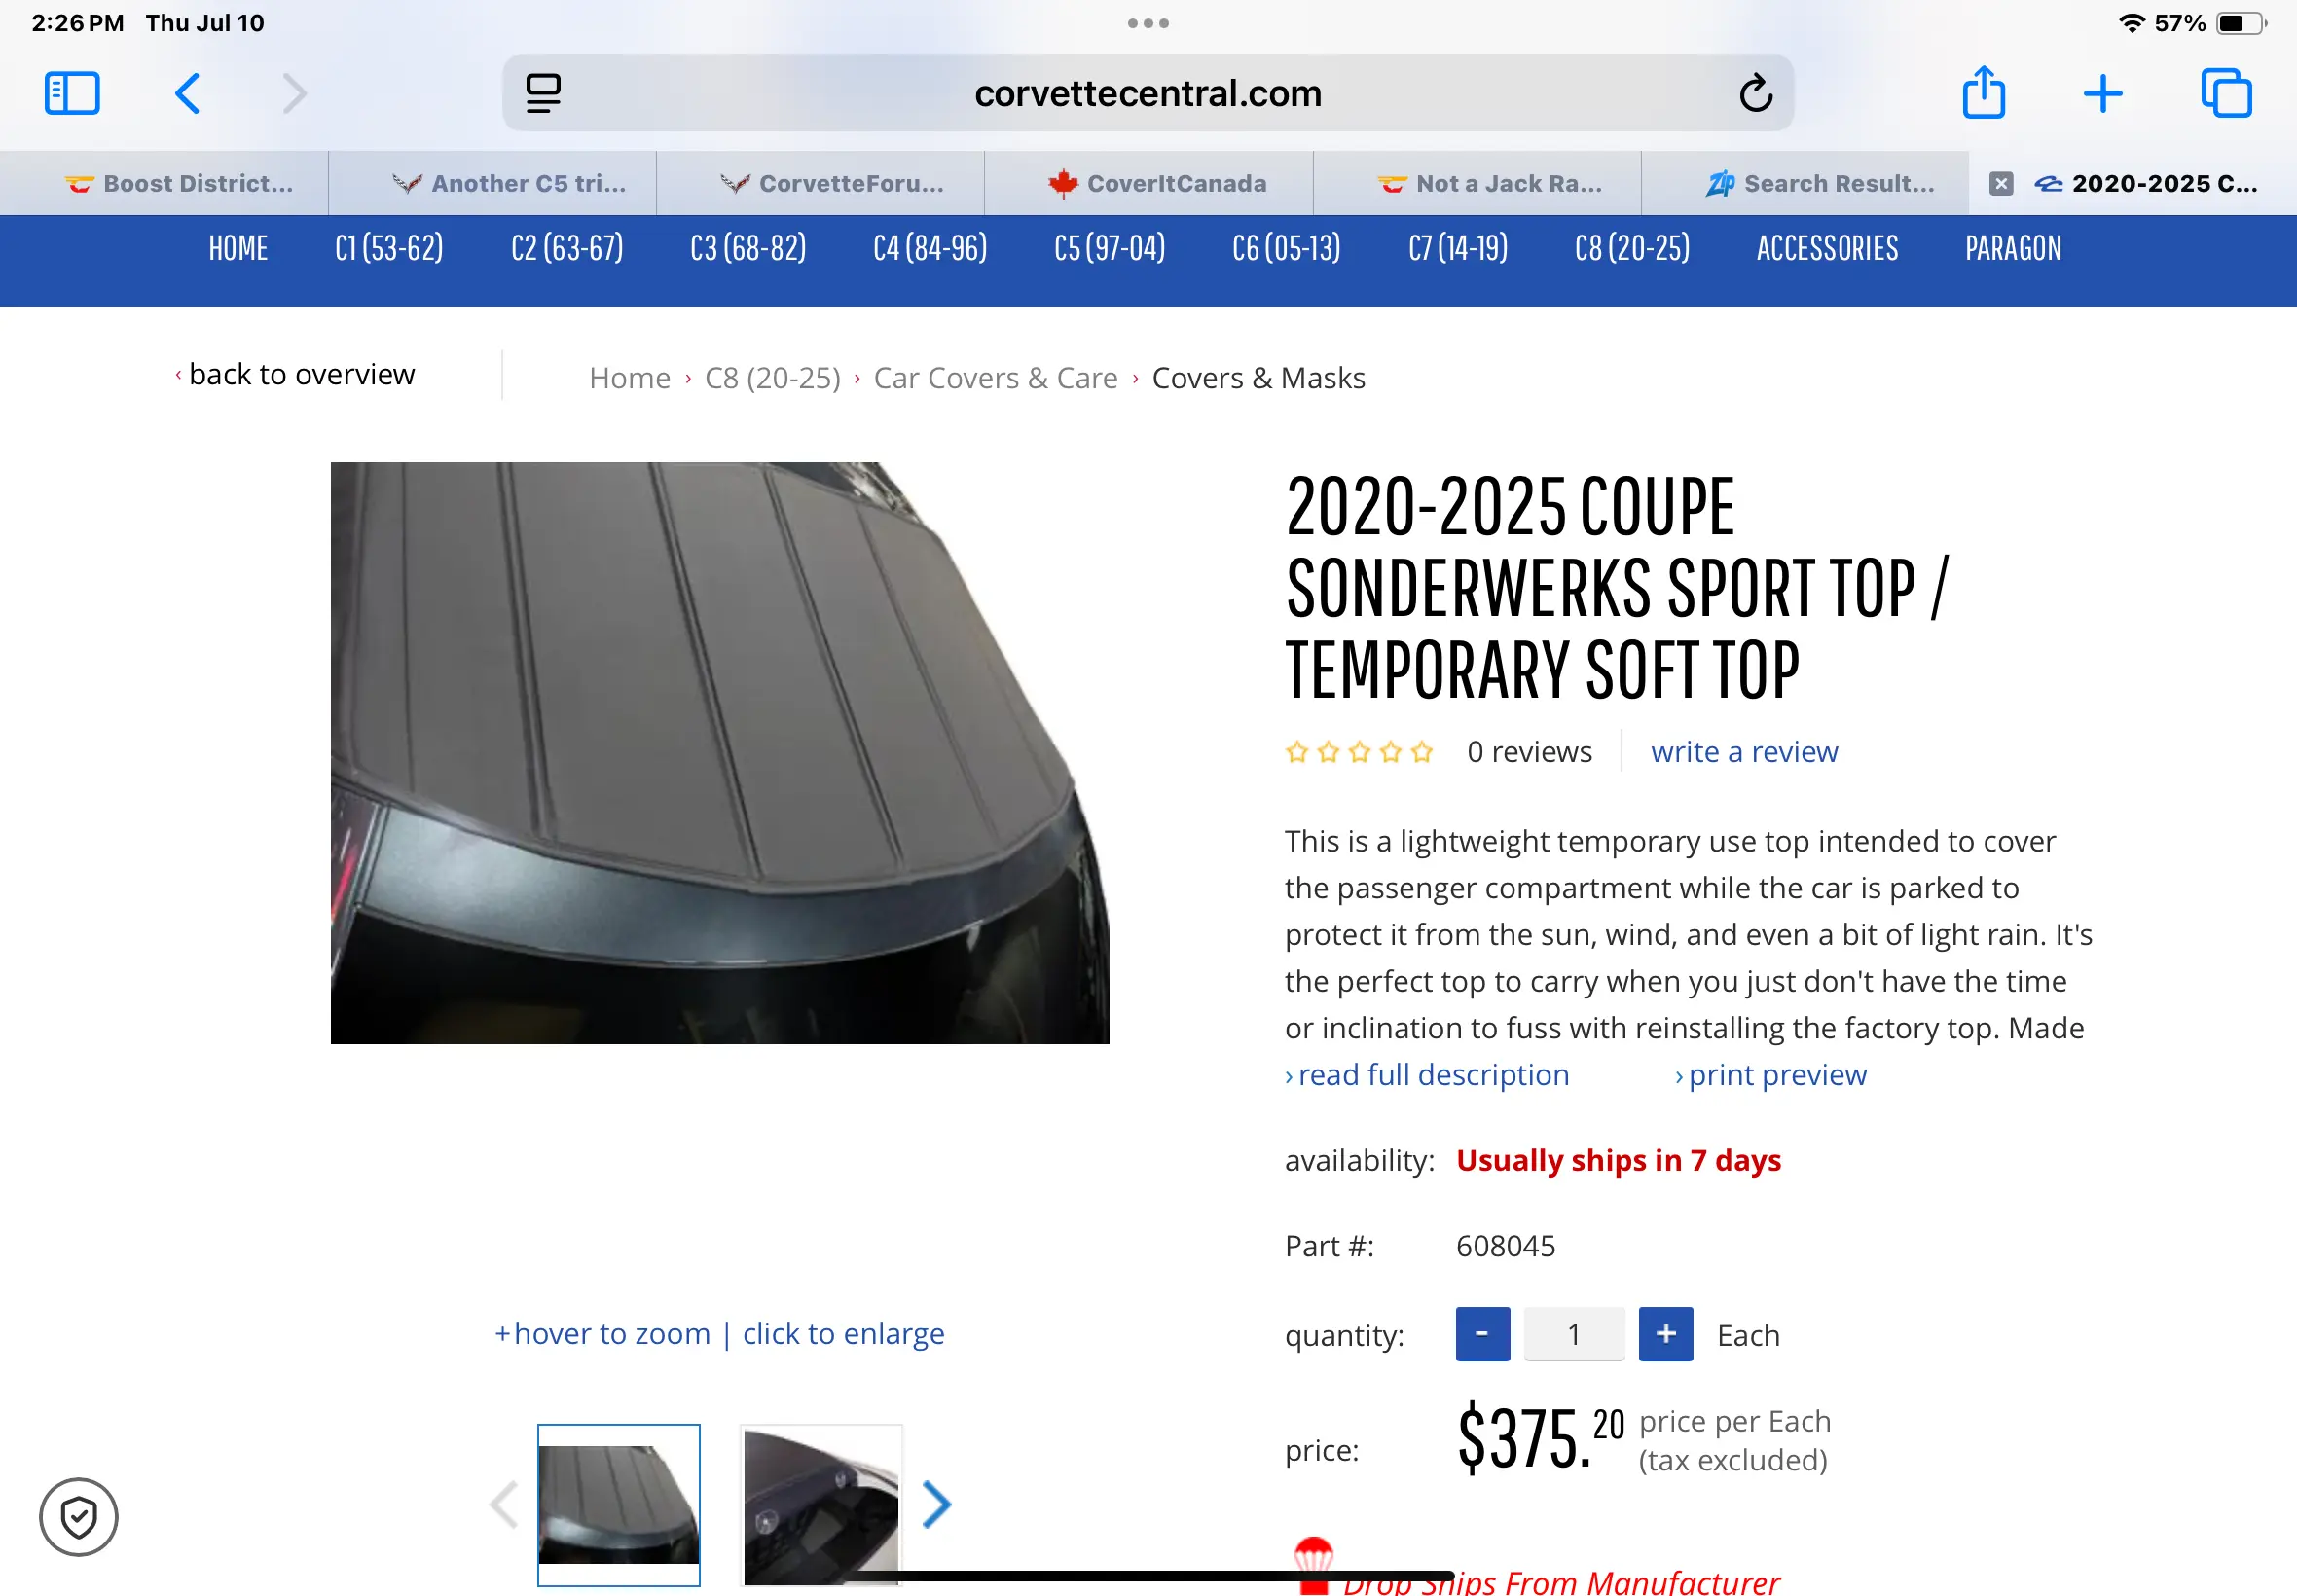Open Safari sidebar panel icon
Viewport: 2297px width, 1596px height.
pos(72,94)
